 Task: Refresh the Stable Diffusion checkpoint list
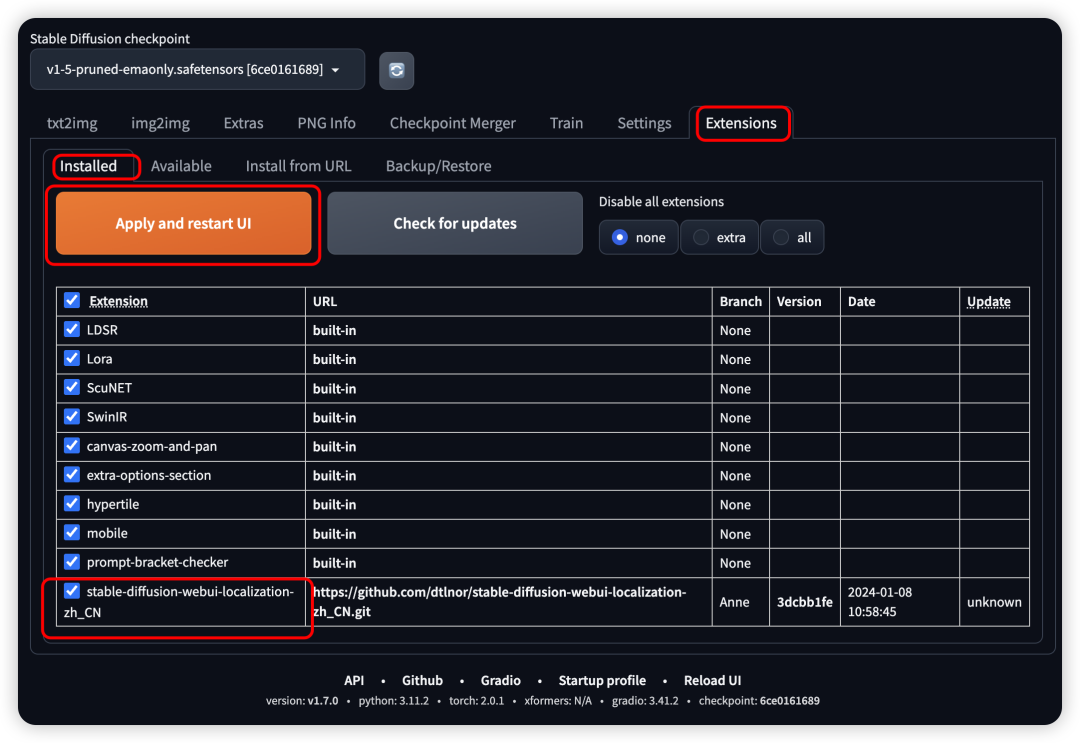click(396, 70)
